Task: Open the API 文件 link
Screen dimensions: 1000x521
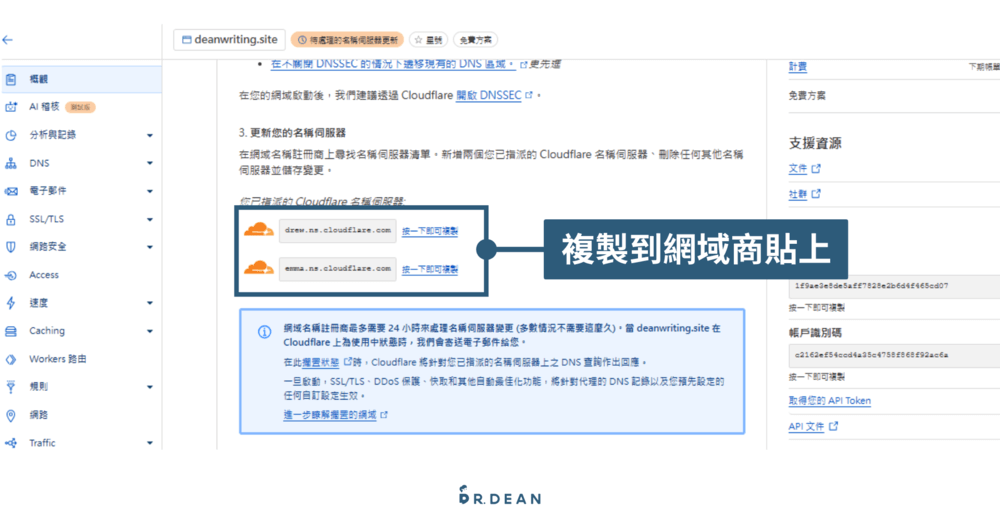Action: click(x=806, y=427)
